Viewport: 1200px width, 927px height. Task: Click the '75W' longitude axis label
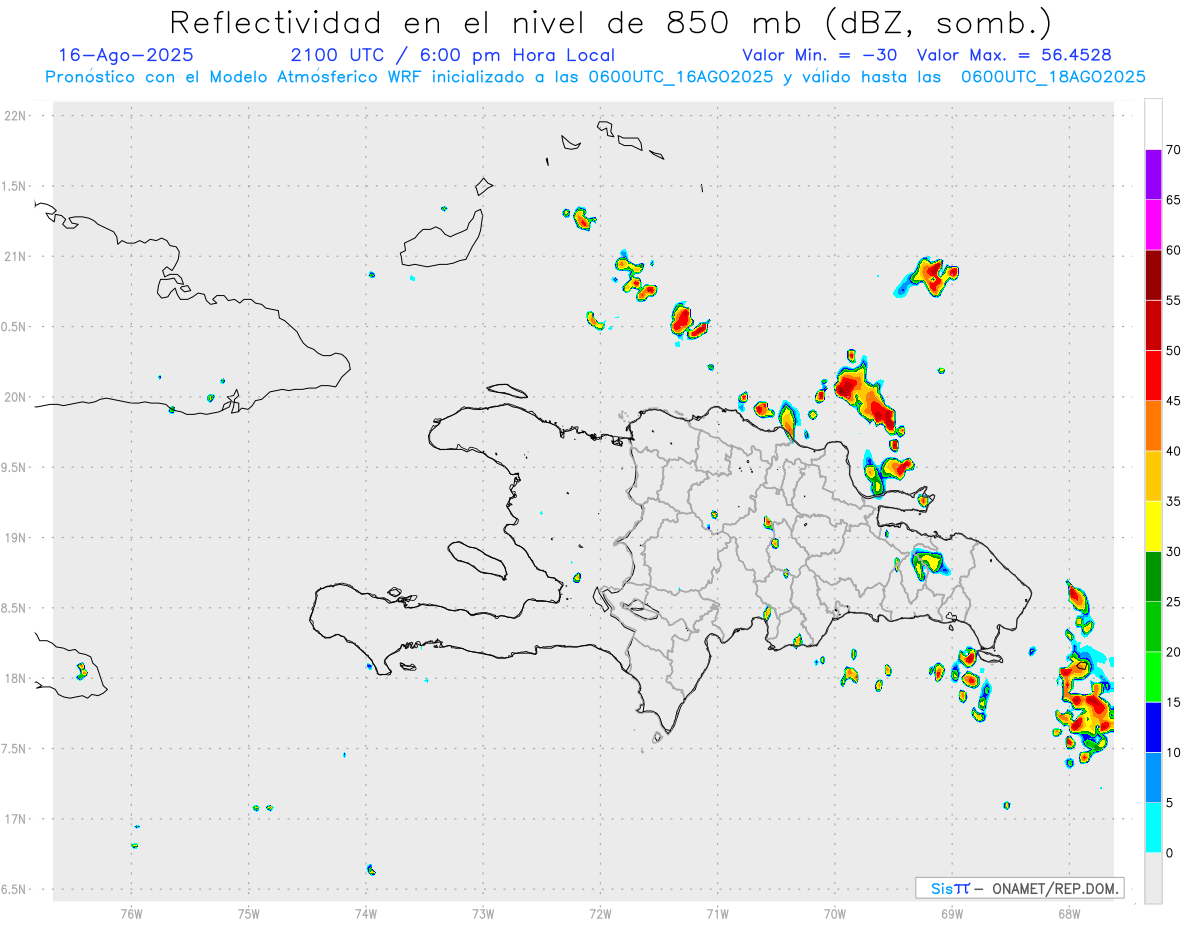point(249,913)
